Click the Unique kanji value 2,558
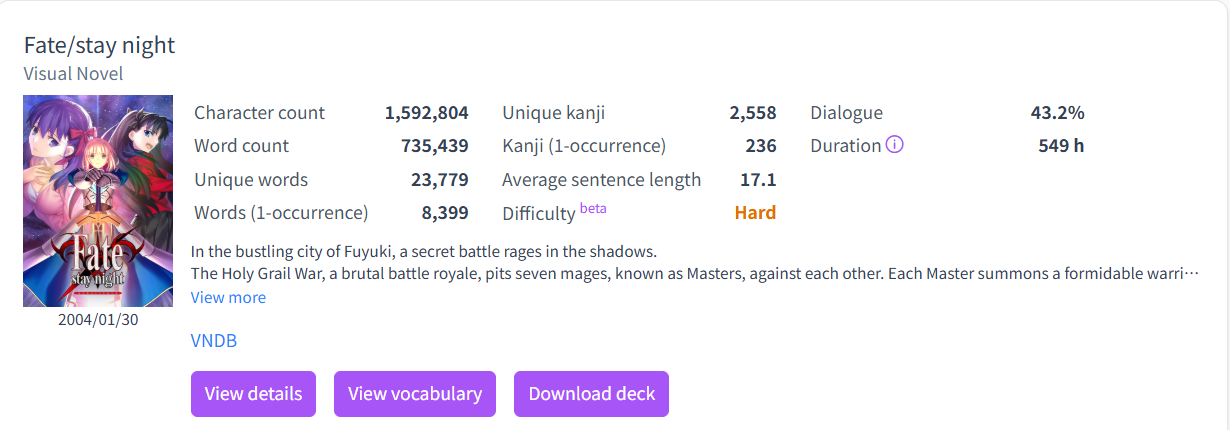Image resolution: width=1230 pixels, height=430 pixels. click(752, 113)
